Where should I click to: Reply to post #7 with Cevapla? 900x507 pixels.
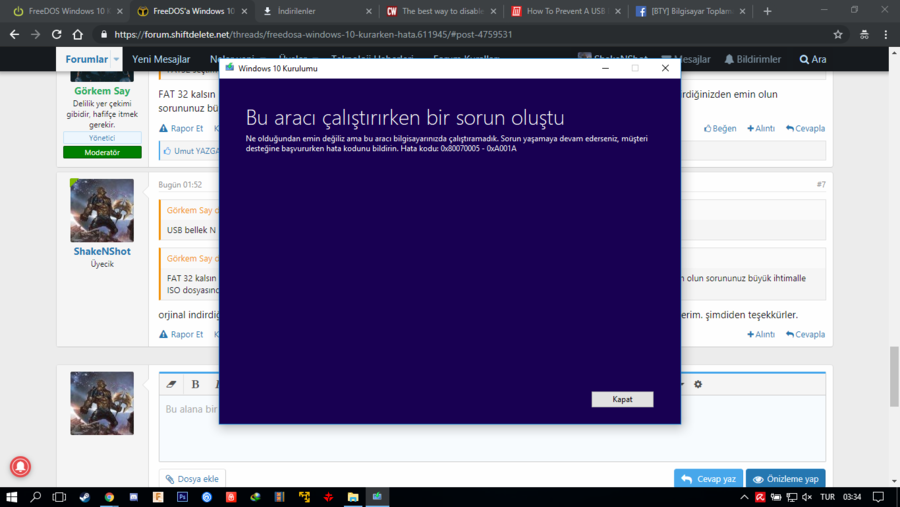click(x=805, y=334)
